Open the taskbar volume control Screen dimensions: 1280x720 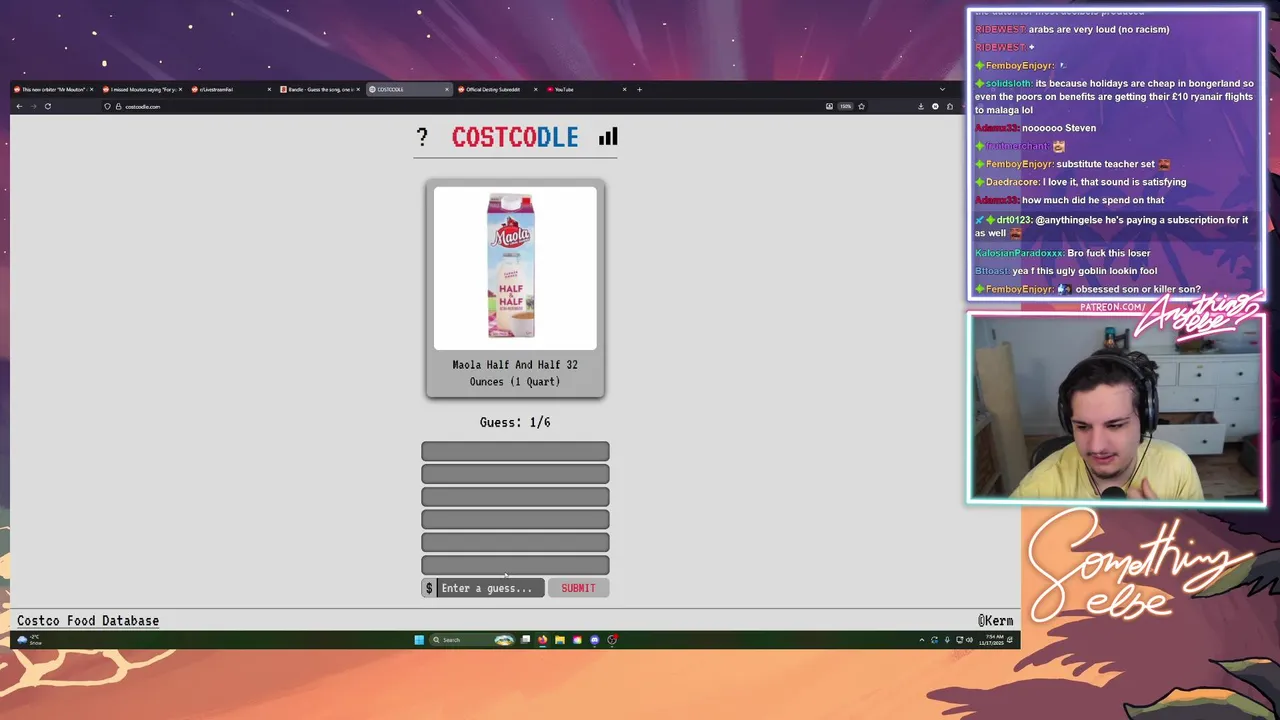coord(969,640)
